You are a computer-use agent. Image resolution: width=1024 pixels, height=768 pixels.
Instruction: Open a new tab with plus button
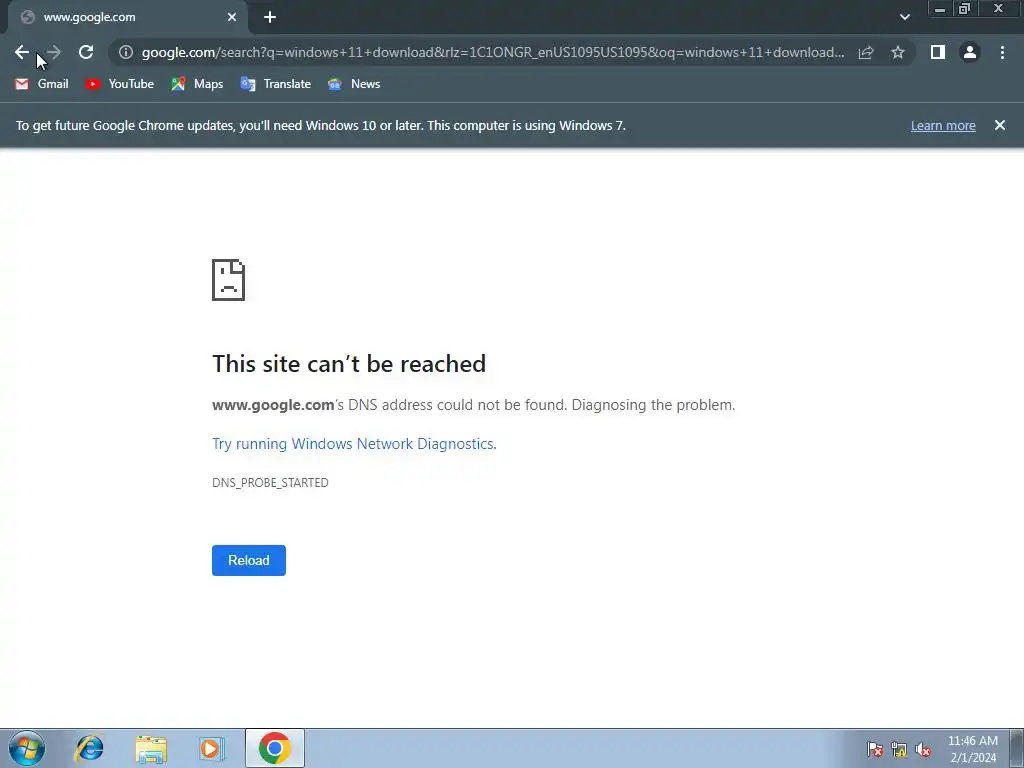point(270,18)
